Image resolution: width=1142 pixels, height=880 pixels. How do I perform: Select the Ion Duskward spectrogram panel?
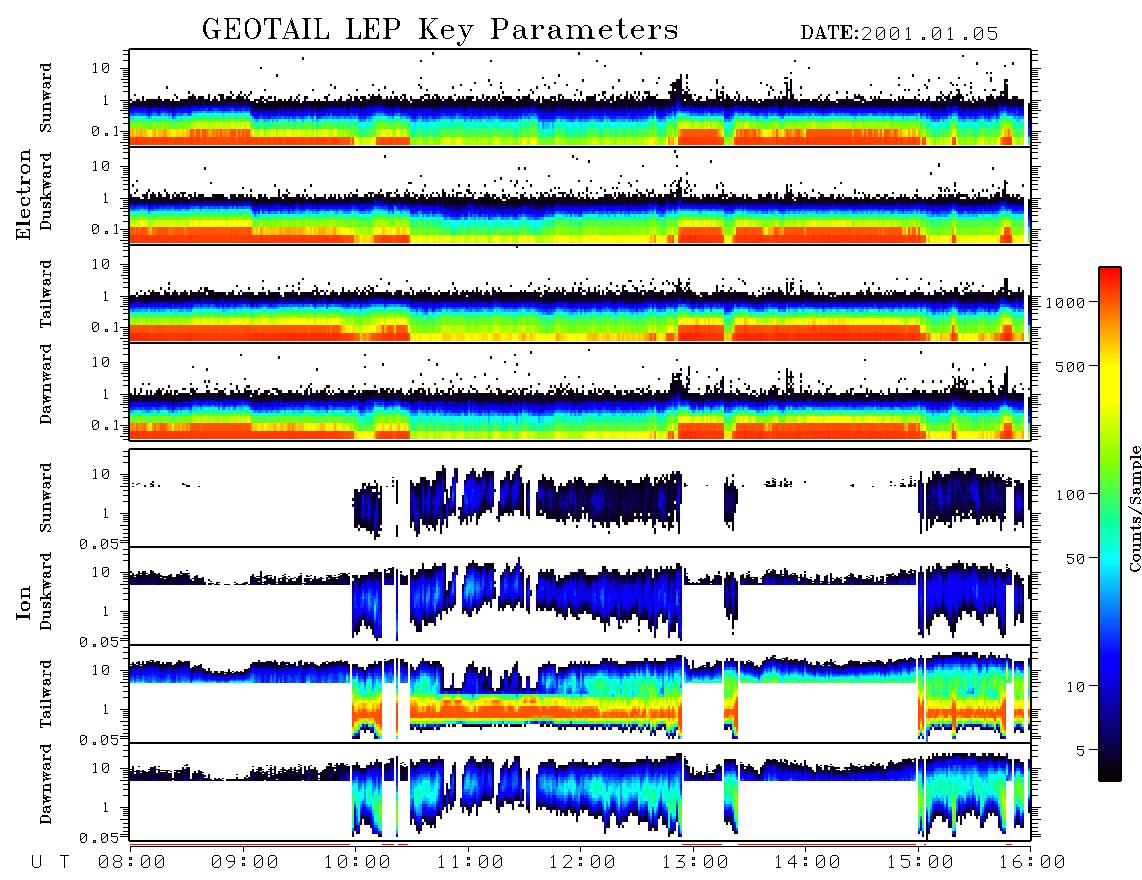pyautogui.click(x=580, y=596)
